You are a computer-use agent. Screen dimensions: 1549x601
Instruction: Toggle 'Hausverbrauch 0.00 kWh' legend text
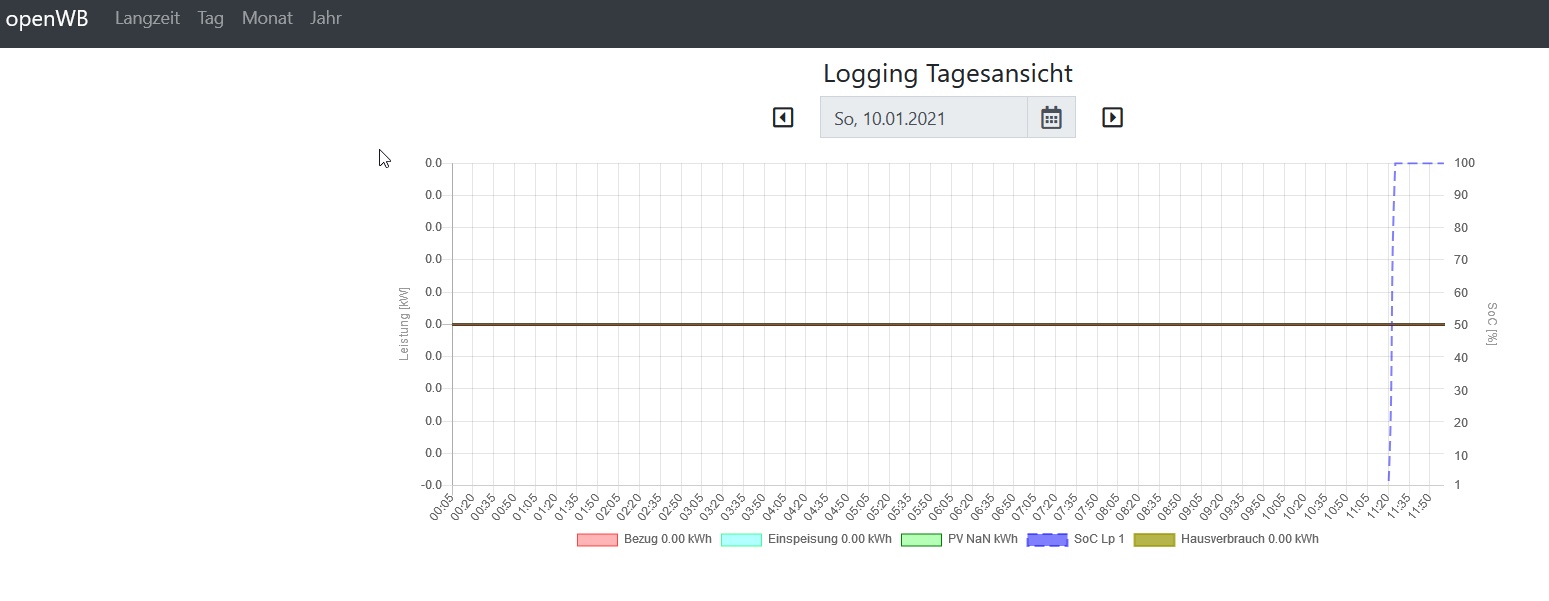(1249, 540)
